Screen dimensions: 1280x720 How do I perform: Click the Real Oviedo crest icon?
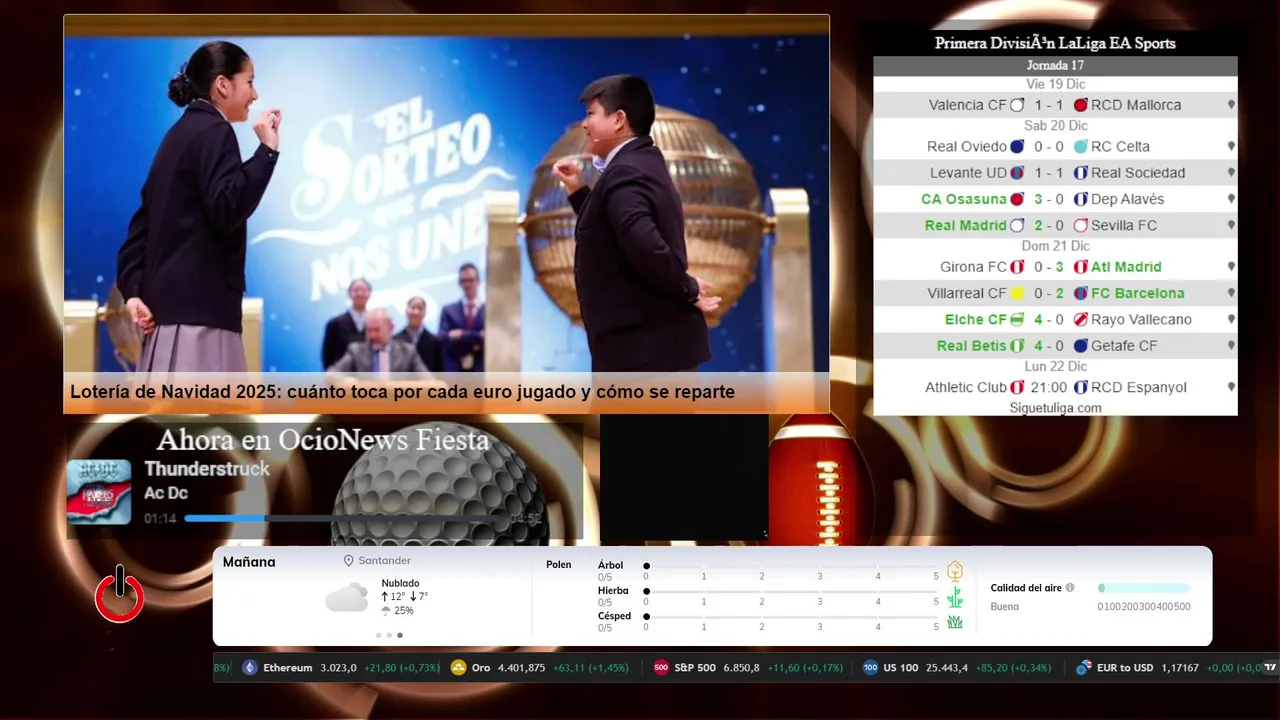pos(1017,147)
